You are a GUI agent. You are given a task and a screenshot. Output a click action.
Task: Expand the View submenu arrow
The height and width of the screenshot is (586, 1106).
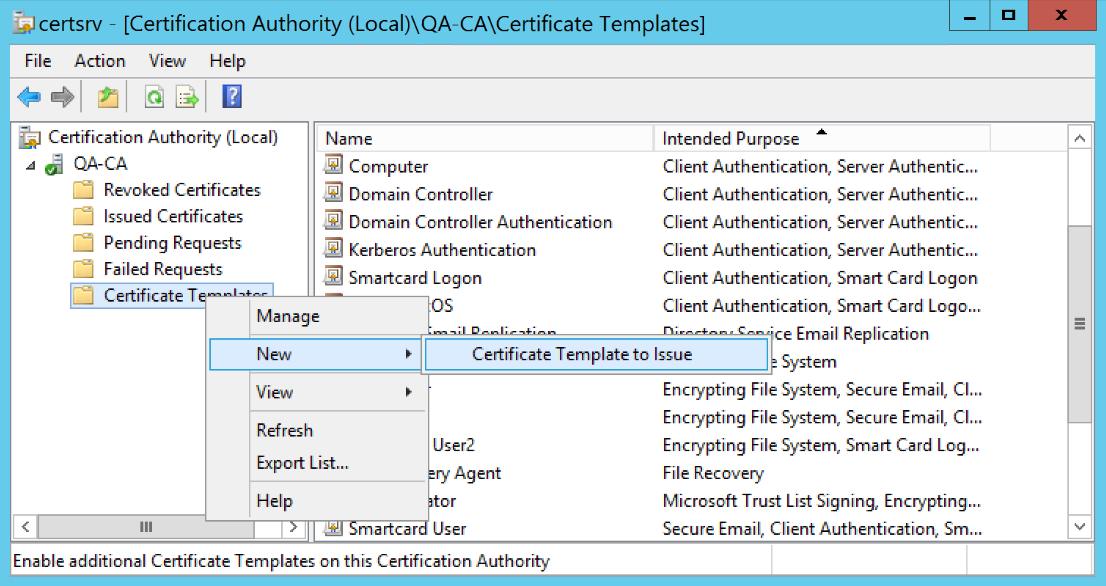pyautogui.click(x=408, y=392)
